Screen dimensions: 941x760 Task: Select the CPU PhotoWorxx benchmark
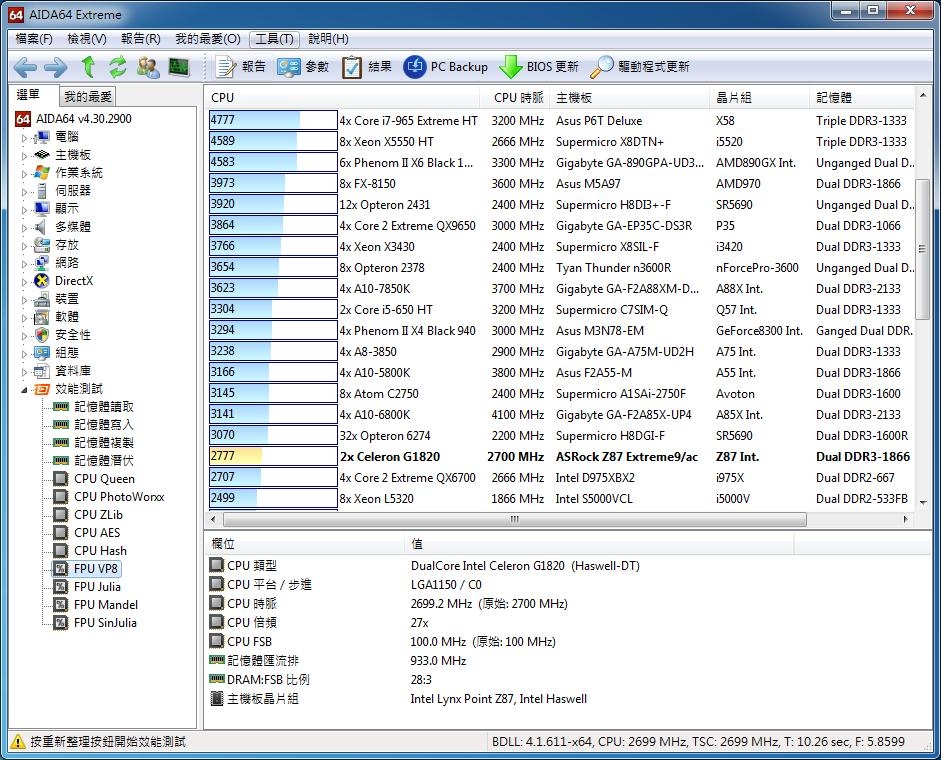tap(119, 497)
